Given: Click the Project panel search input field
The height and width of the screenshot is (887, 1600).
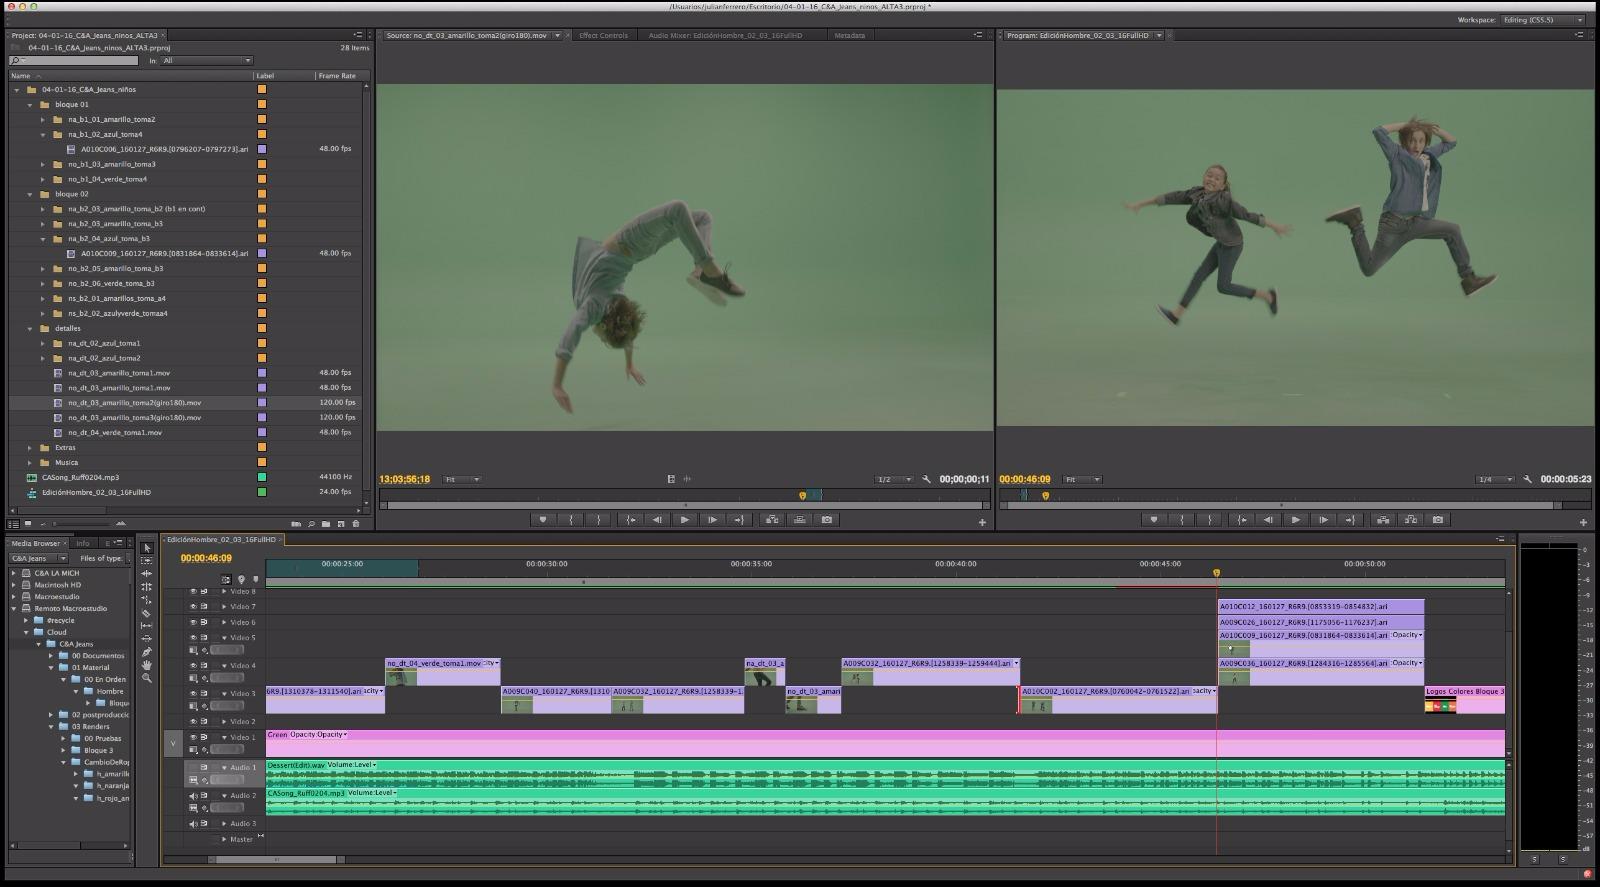Looking at the screenshot, I should [75, 61].
